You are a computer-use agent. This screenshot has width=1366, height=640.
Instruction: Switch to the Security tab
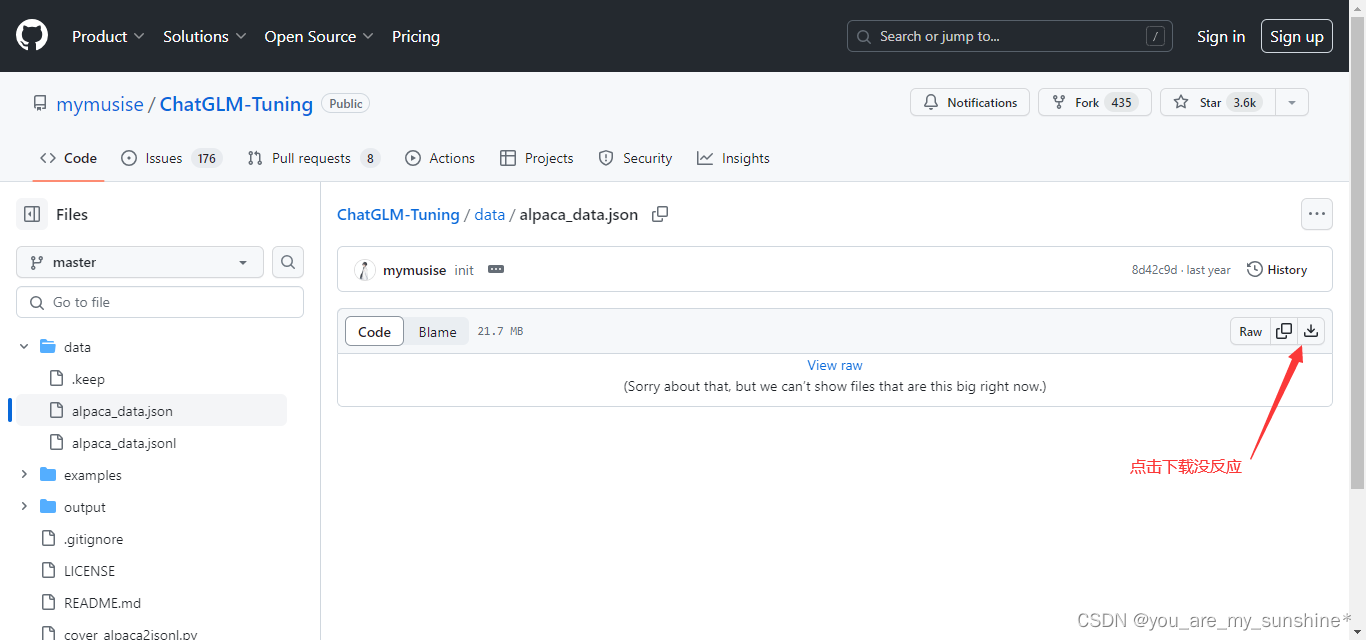635,158
